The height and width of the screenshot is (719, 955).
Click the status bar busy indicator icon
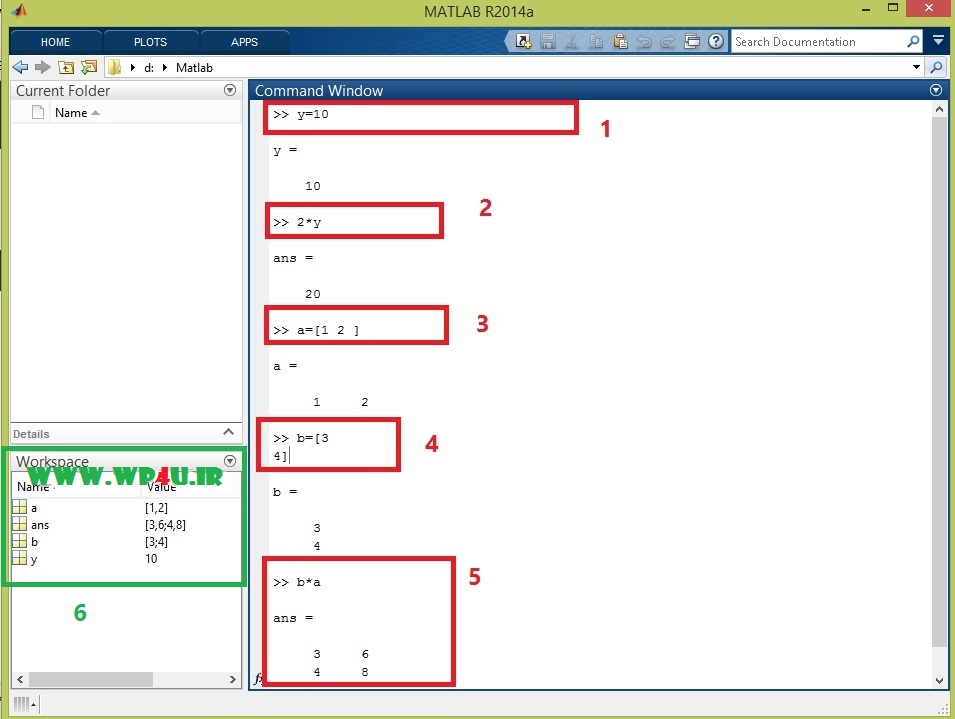pyautogui.click(x=24, y=704)
